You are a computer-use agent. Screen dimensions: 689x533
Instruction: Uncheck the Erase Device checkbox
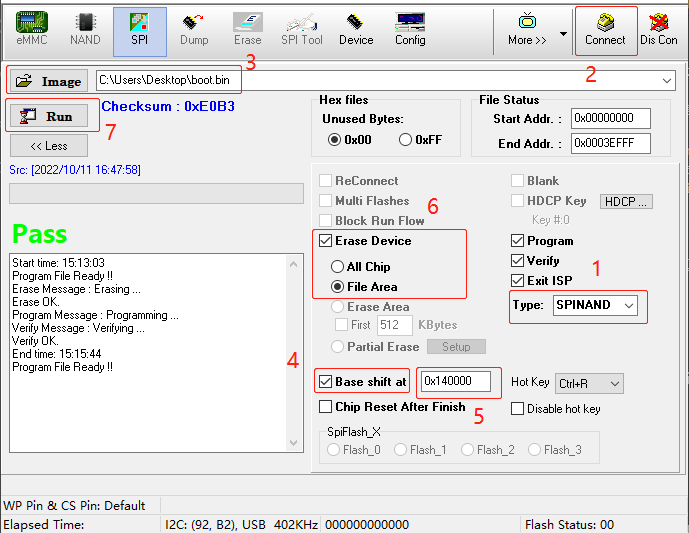click(x=326, y=241)
